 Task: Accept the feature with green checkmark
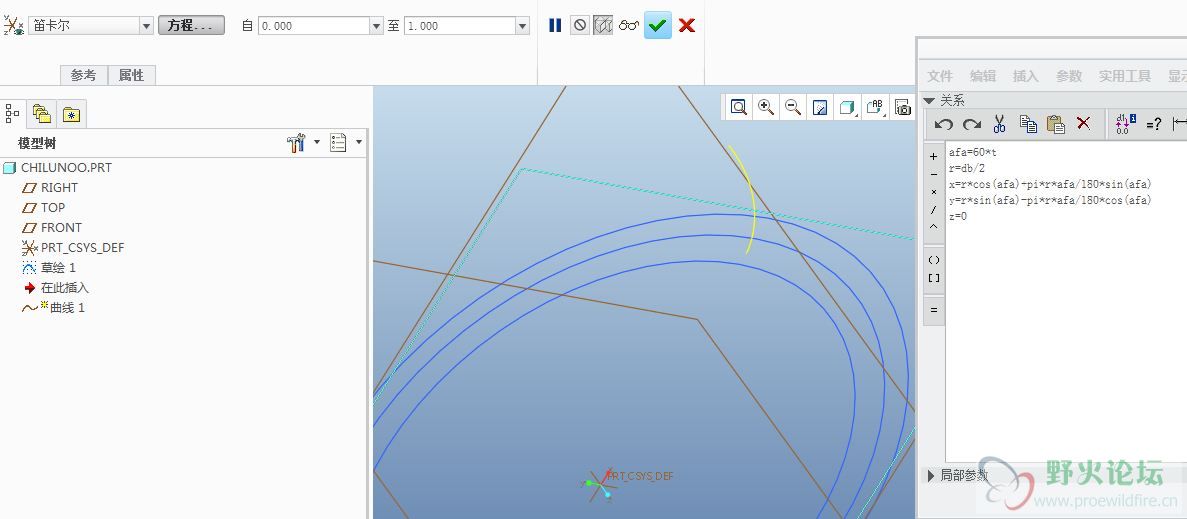pos(658,26)
